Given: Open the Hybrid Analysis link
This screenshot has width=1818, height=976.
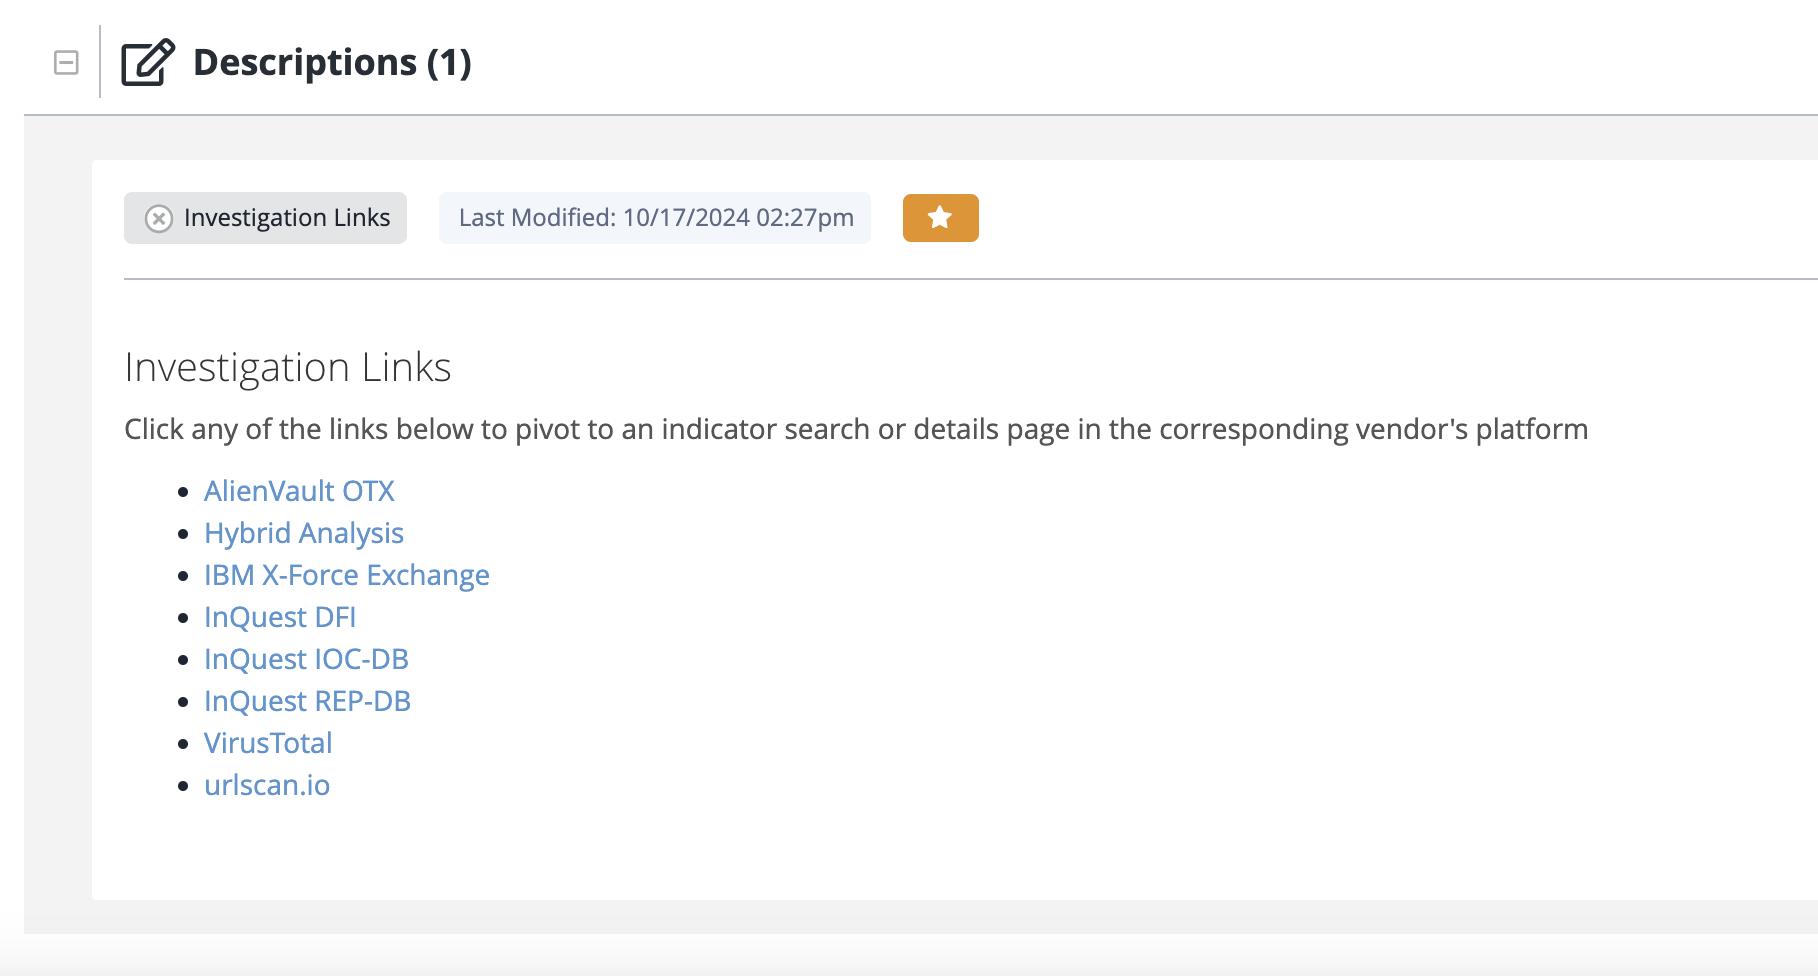Looking at the screenshot, I should click(x=304, y=533).
